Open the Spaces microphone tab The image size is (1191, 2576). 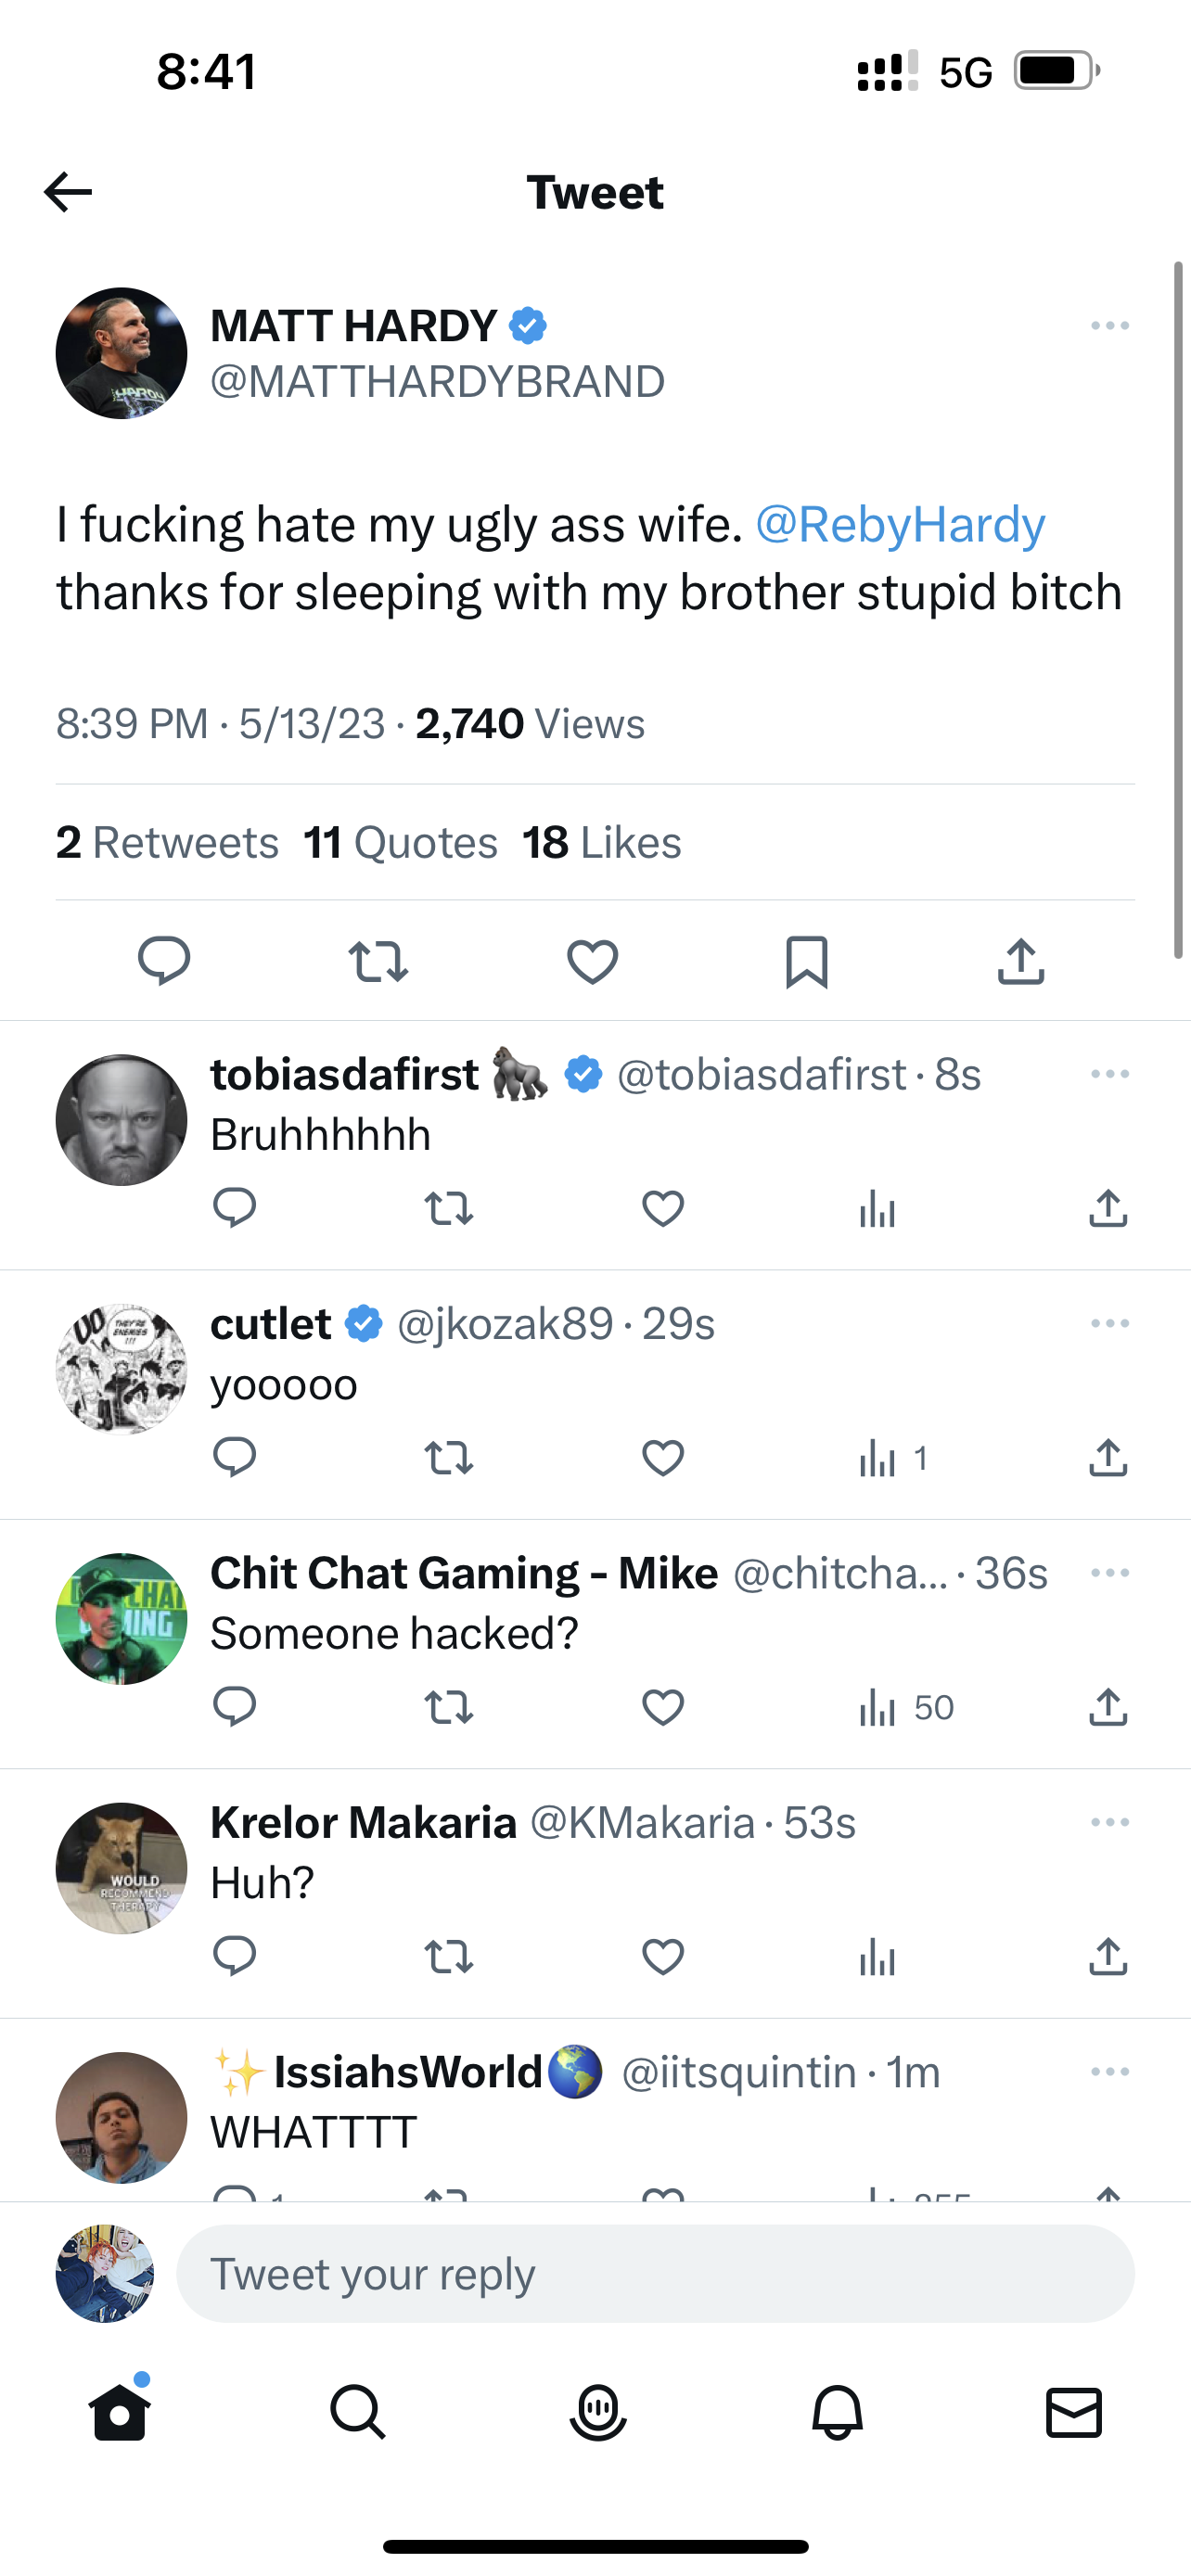click(597, 2412)
